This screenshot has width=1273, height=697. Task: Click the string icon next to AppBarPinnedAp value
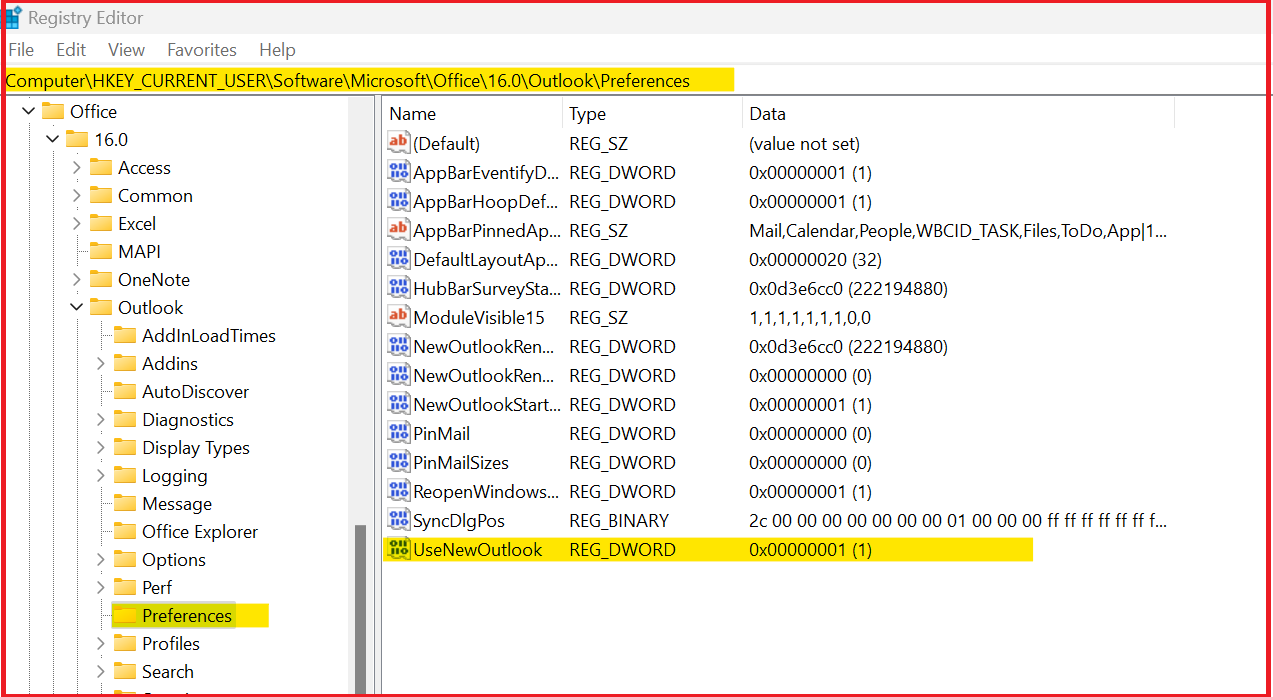coord(398,230)
